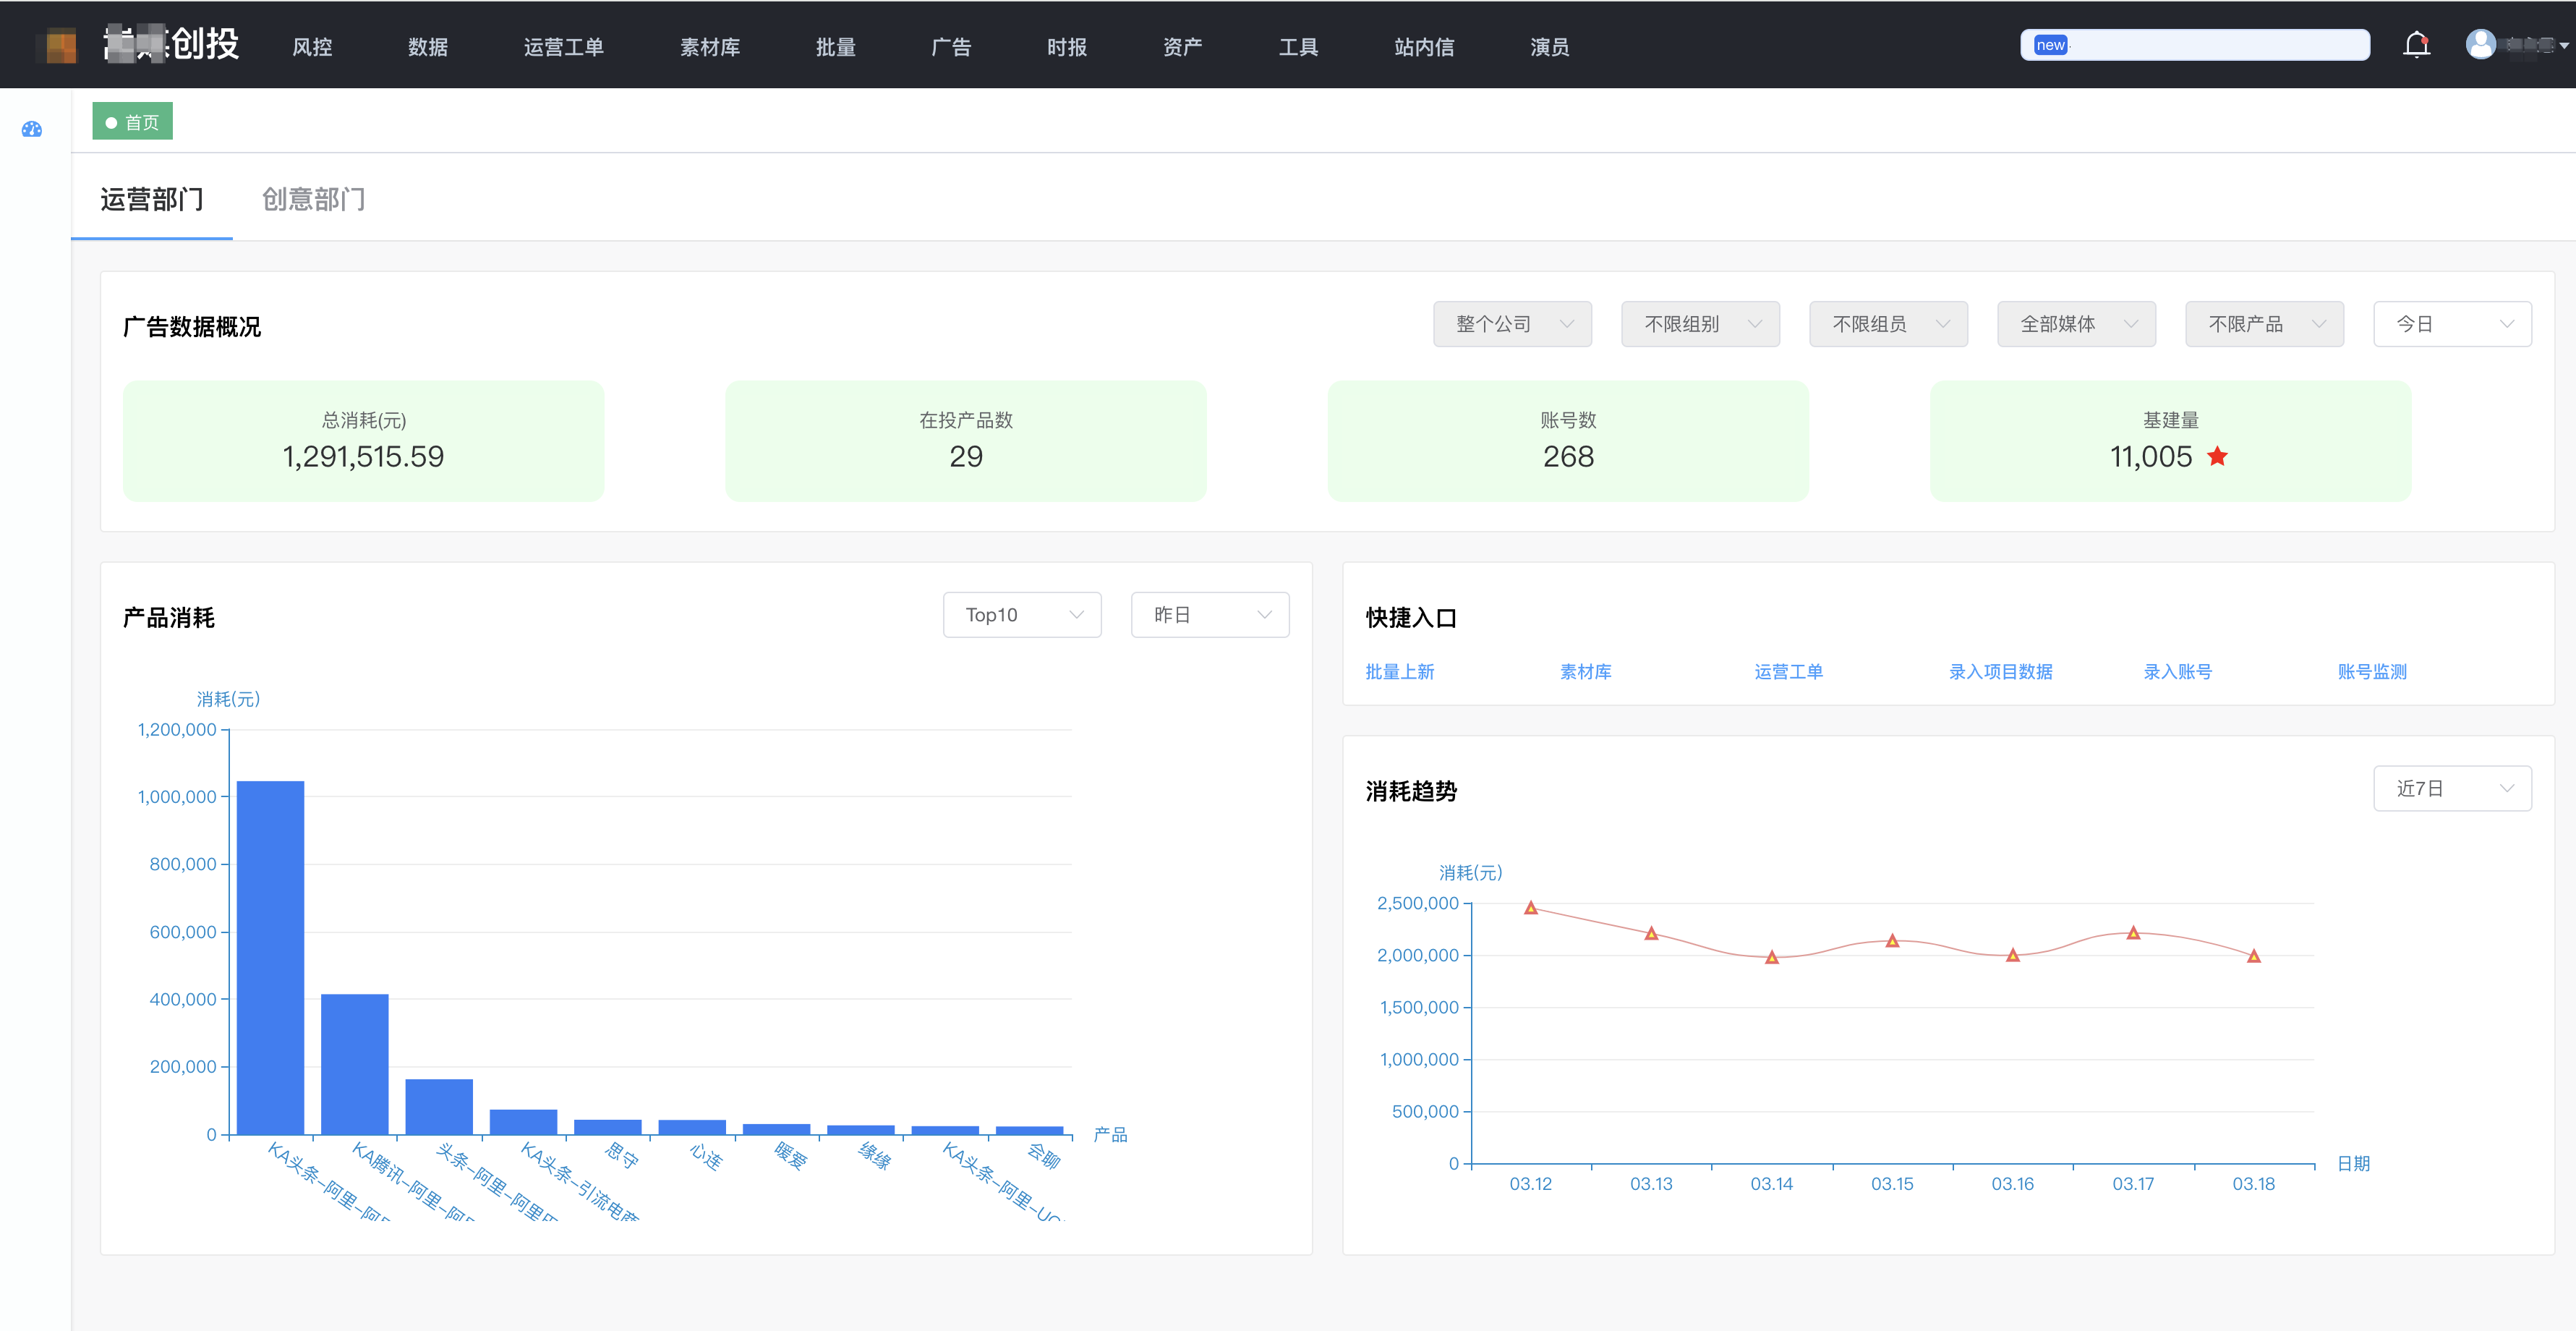This screenshot has width=2576, height=1331.
Task: Expand the 整个公司 dropdown
Action: (1512, 324)
